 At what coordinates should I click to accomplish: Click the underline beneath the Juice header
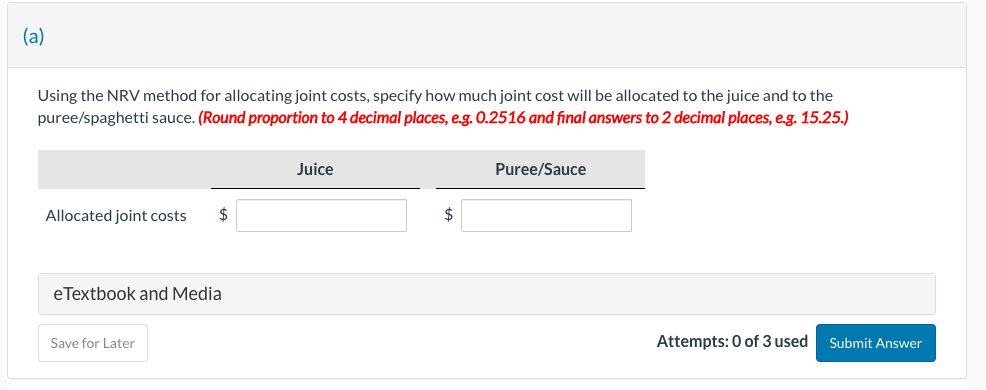(315, 188)
